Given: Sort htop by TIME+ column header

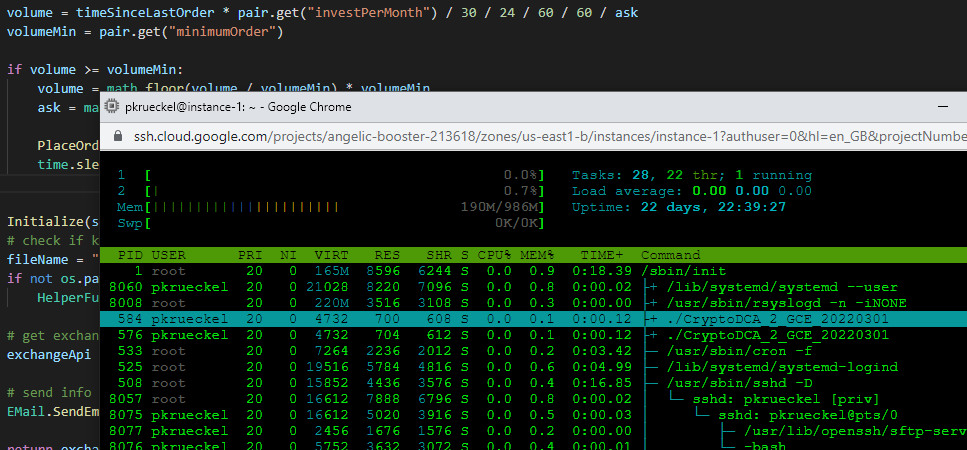Looking at the screenshot, I should pyautogui.click(x=601, y=255).
